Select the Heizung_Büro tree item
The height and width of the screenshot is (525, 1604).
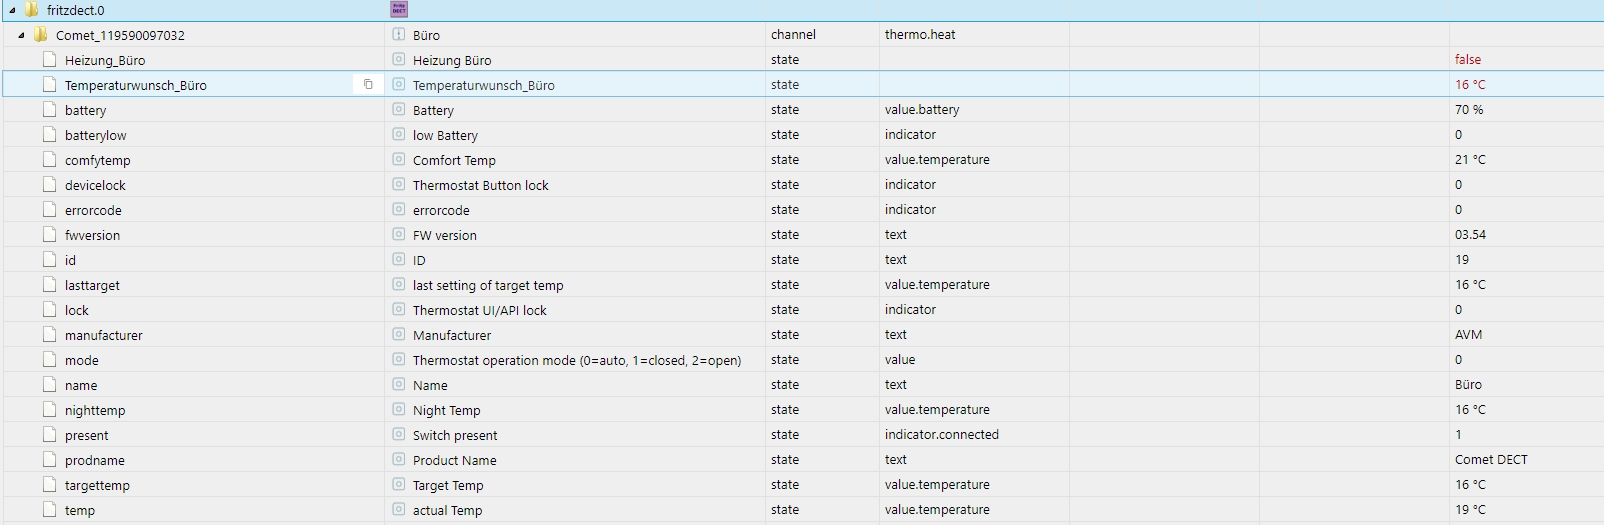105,60
